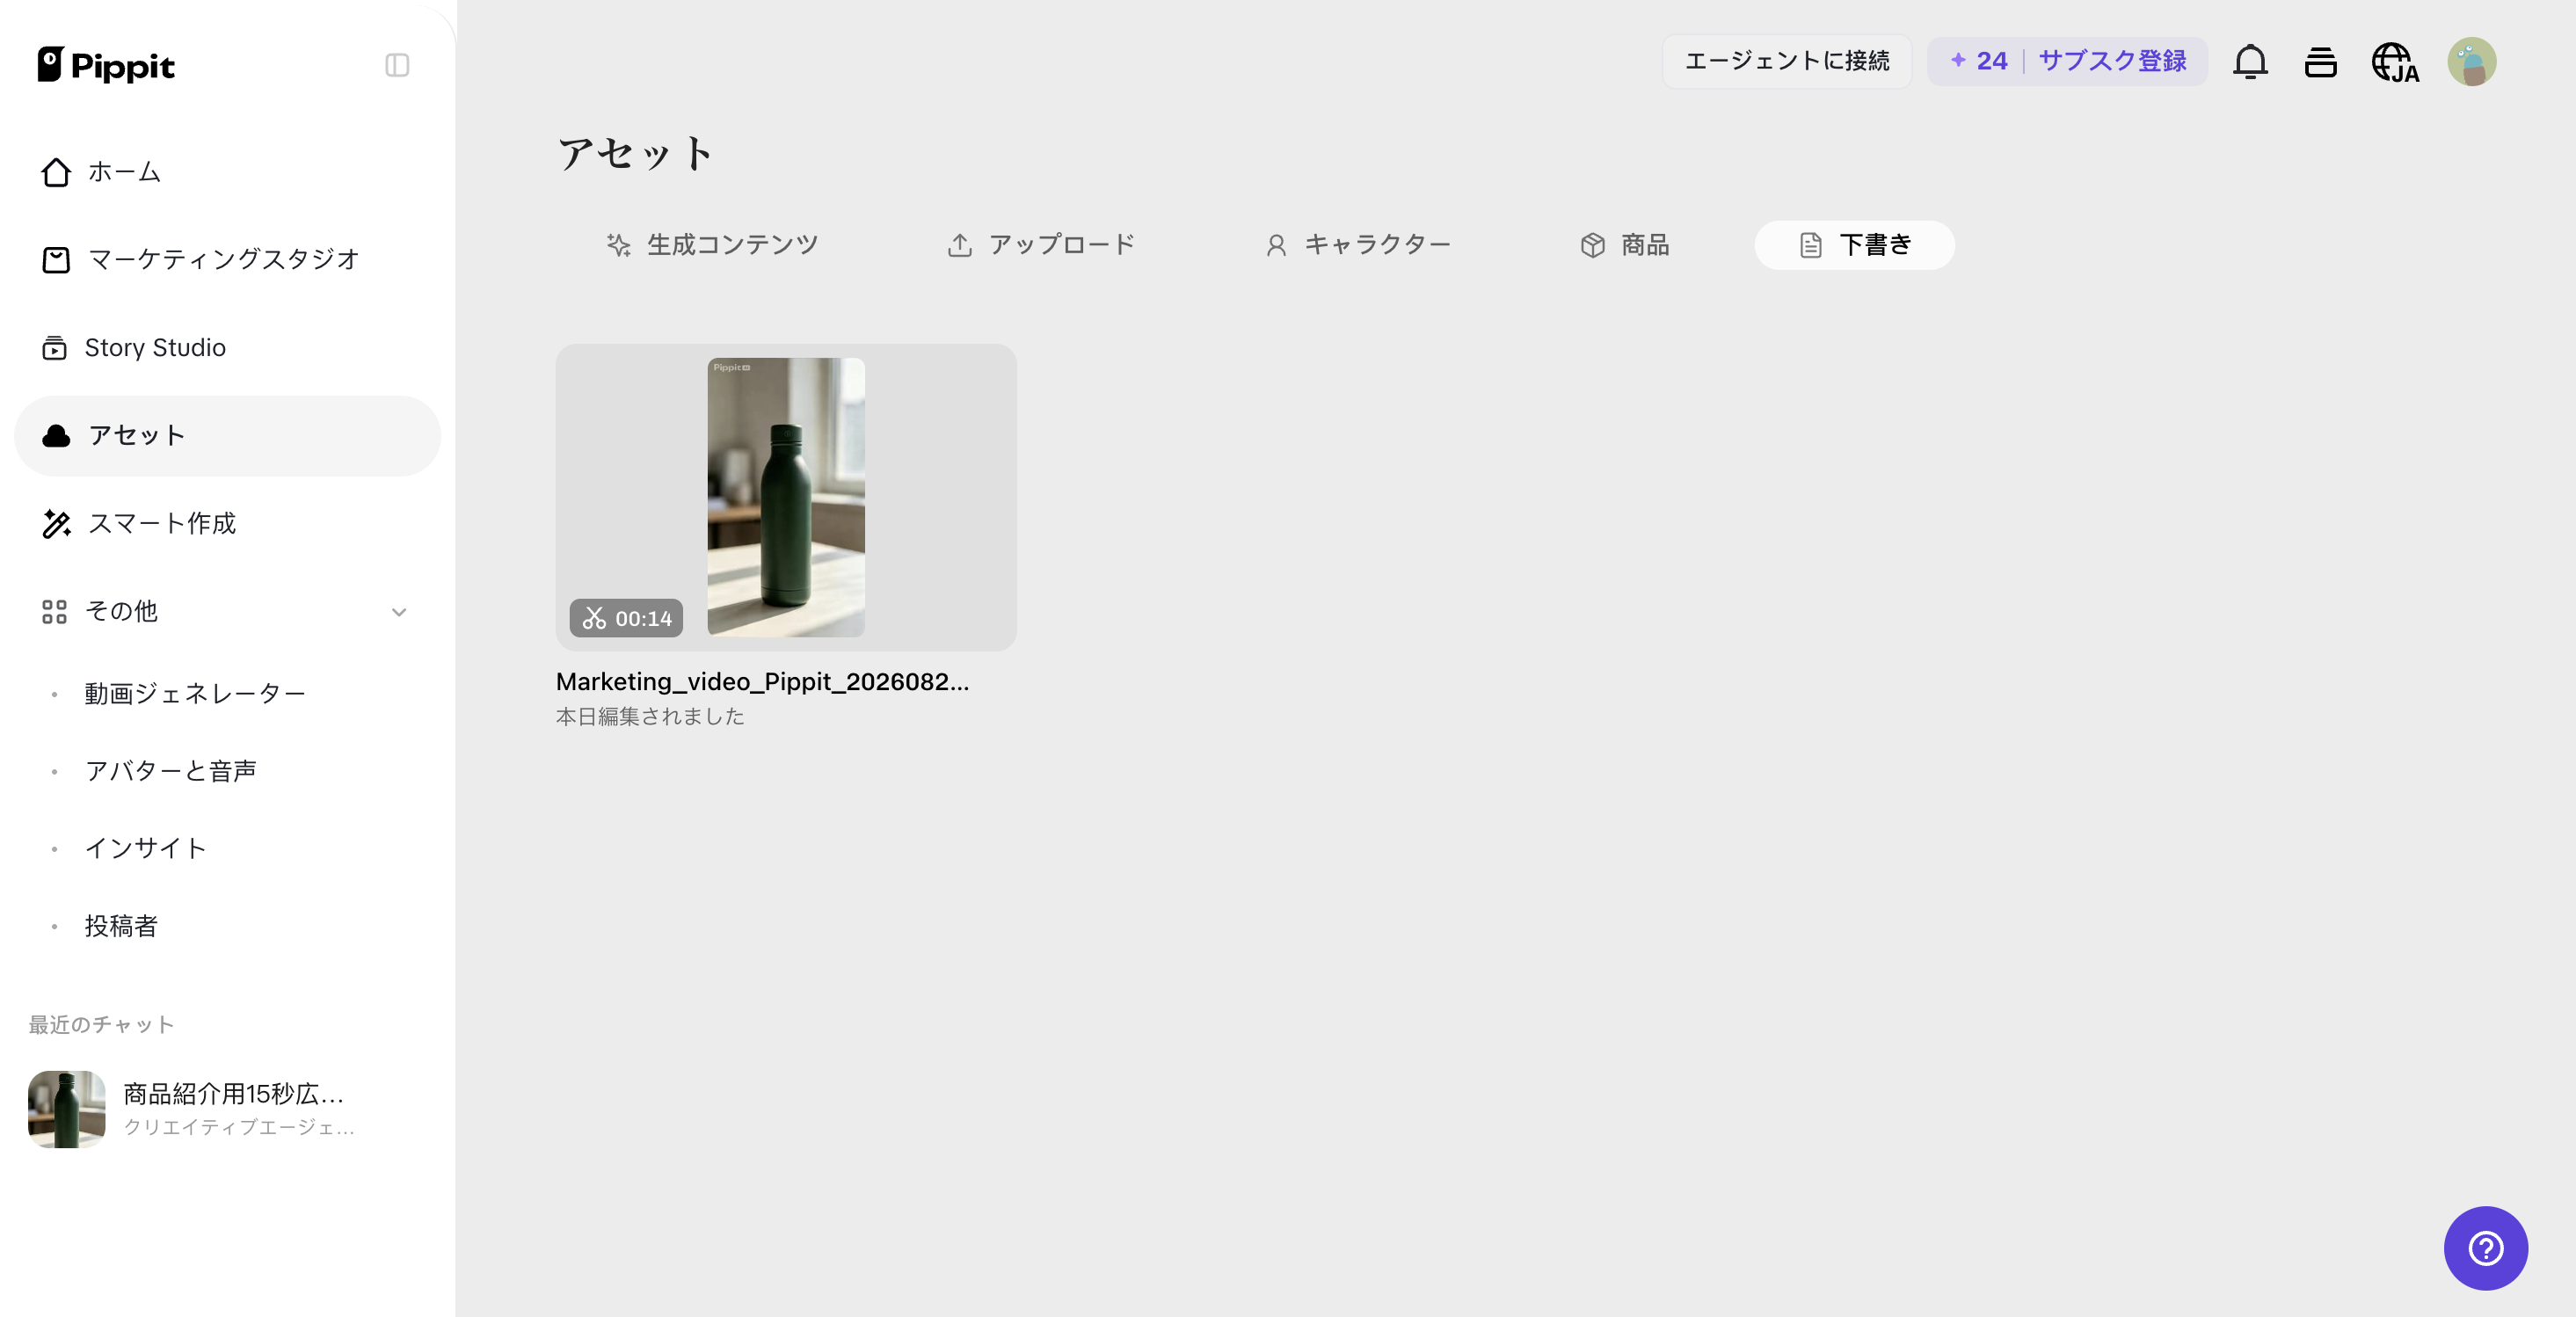Image resolution: width=2576 pixels, height=1317 pixels.
Task: Click the cloud アセット icon
Action: 56,436
